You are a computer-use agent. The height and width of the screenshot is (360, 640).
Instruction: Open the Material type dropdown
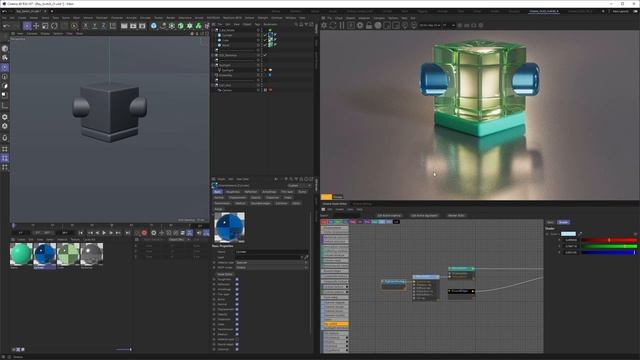[271, 262]
